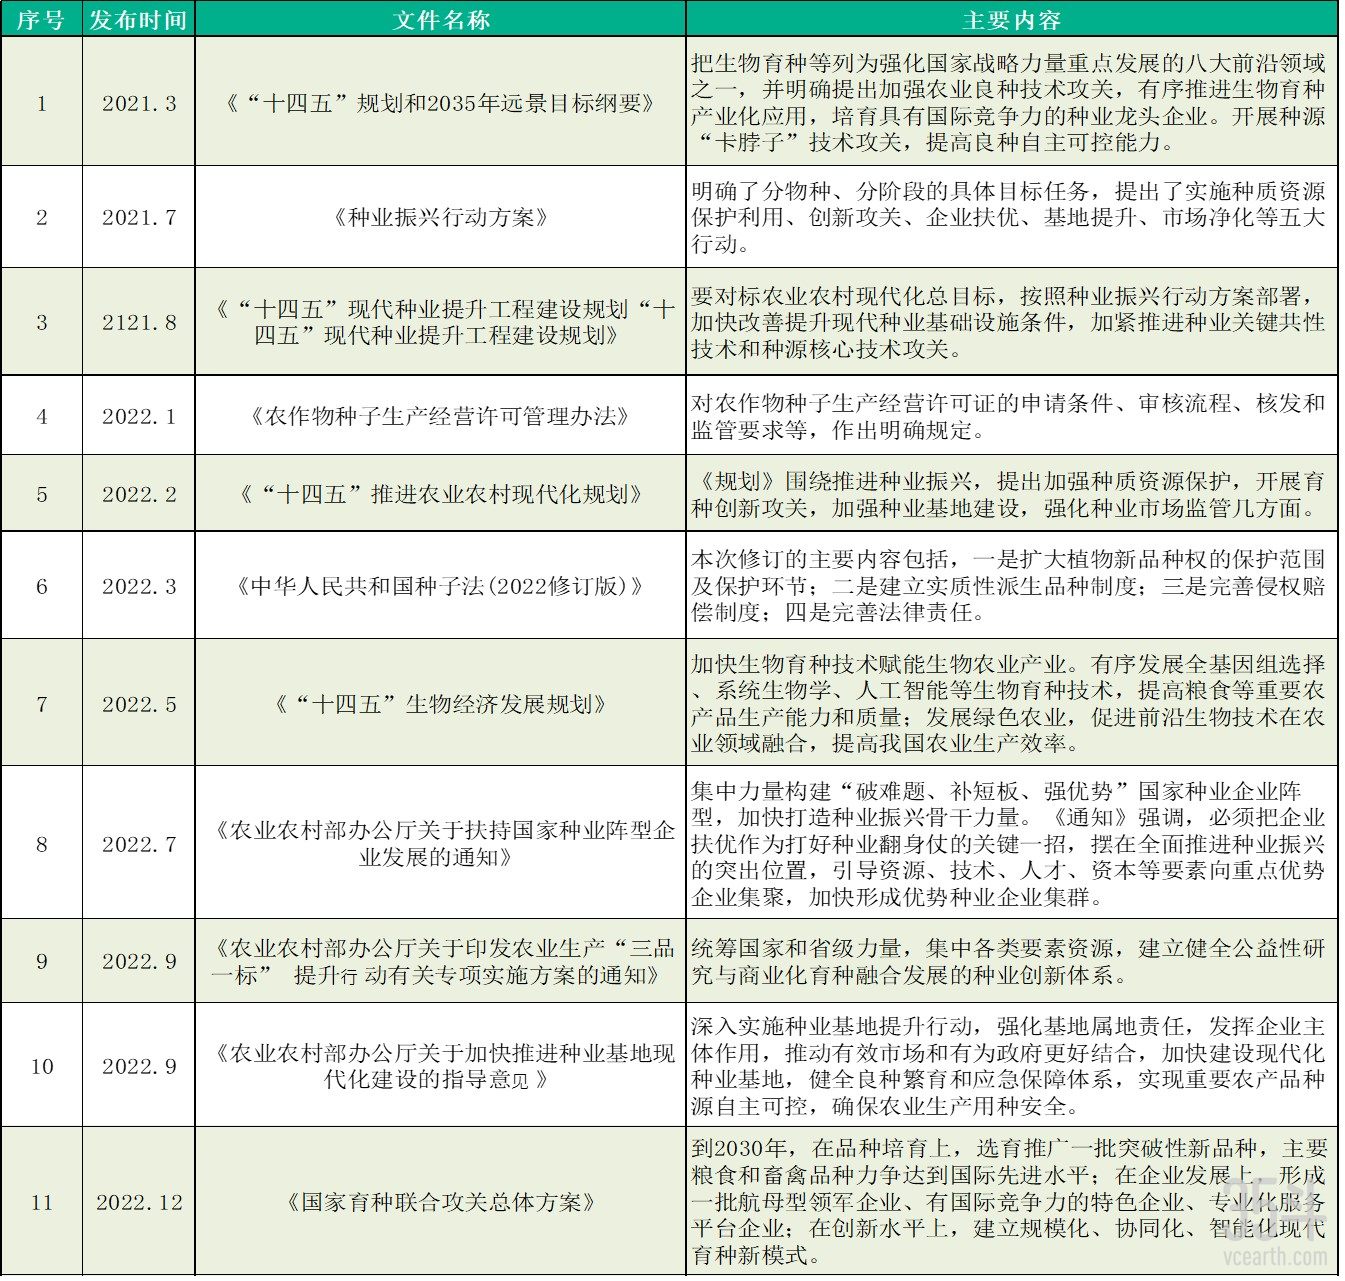
Task: Click content starting 明确了分物种、分阶段的具体目标
Action: click(1010, 217)
